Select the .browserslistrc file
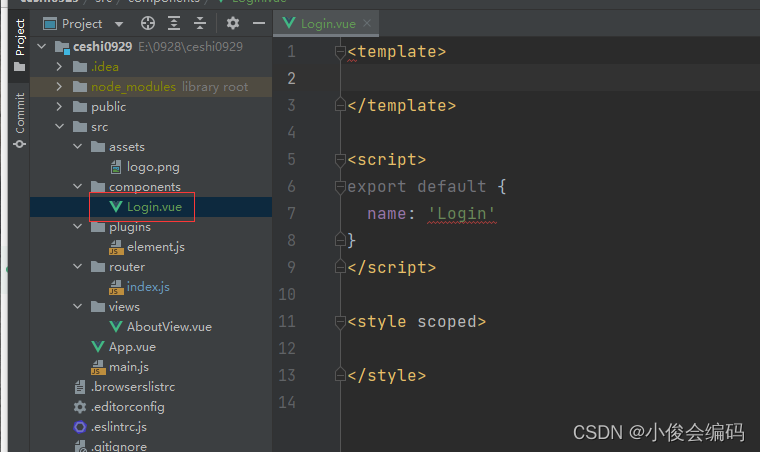This screenshot has width=760, height=452. (133, 387)
